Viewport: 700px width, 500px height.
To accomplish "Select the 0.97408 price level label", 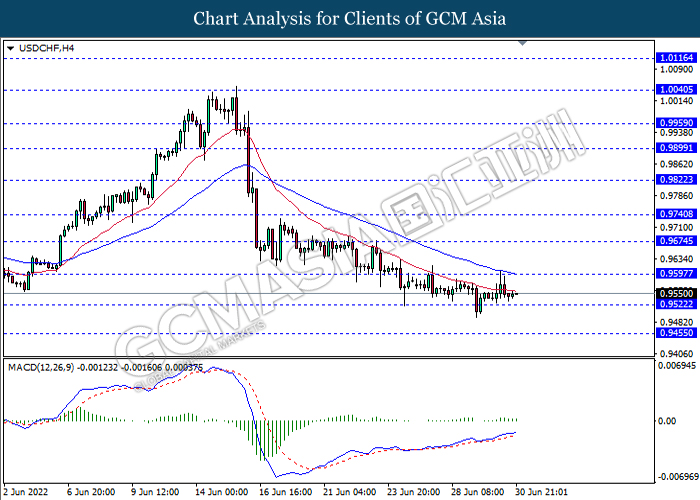I will coord(676,214).
